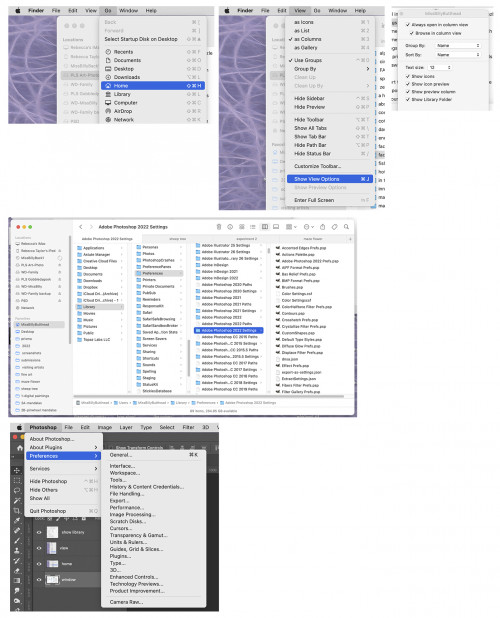This screenshot has height=618, width=500.
Task: Toggle Show Library Folder checkbox
Action: (x=408, y=100)
